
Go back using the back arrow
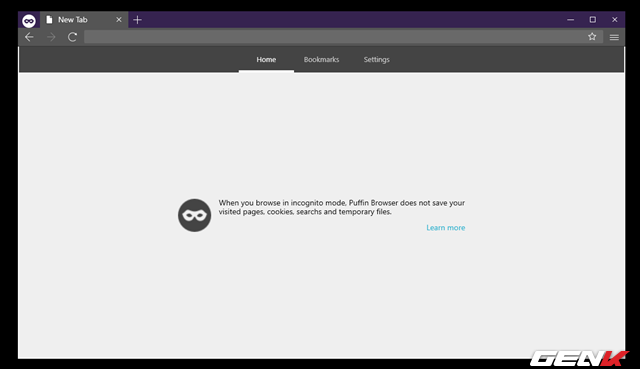tap(29, 37)
